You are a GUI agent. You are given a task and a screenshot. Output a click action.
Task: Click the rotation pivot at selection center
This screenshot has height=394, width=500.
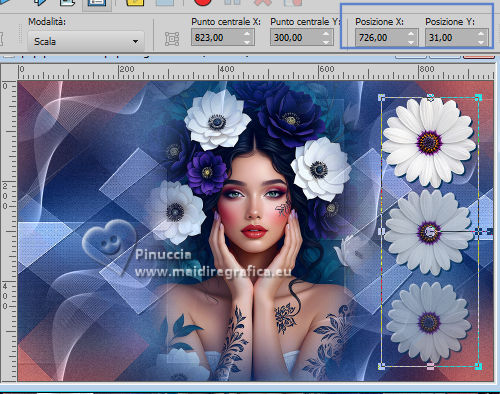430,231
